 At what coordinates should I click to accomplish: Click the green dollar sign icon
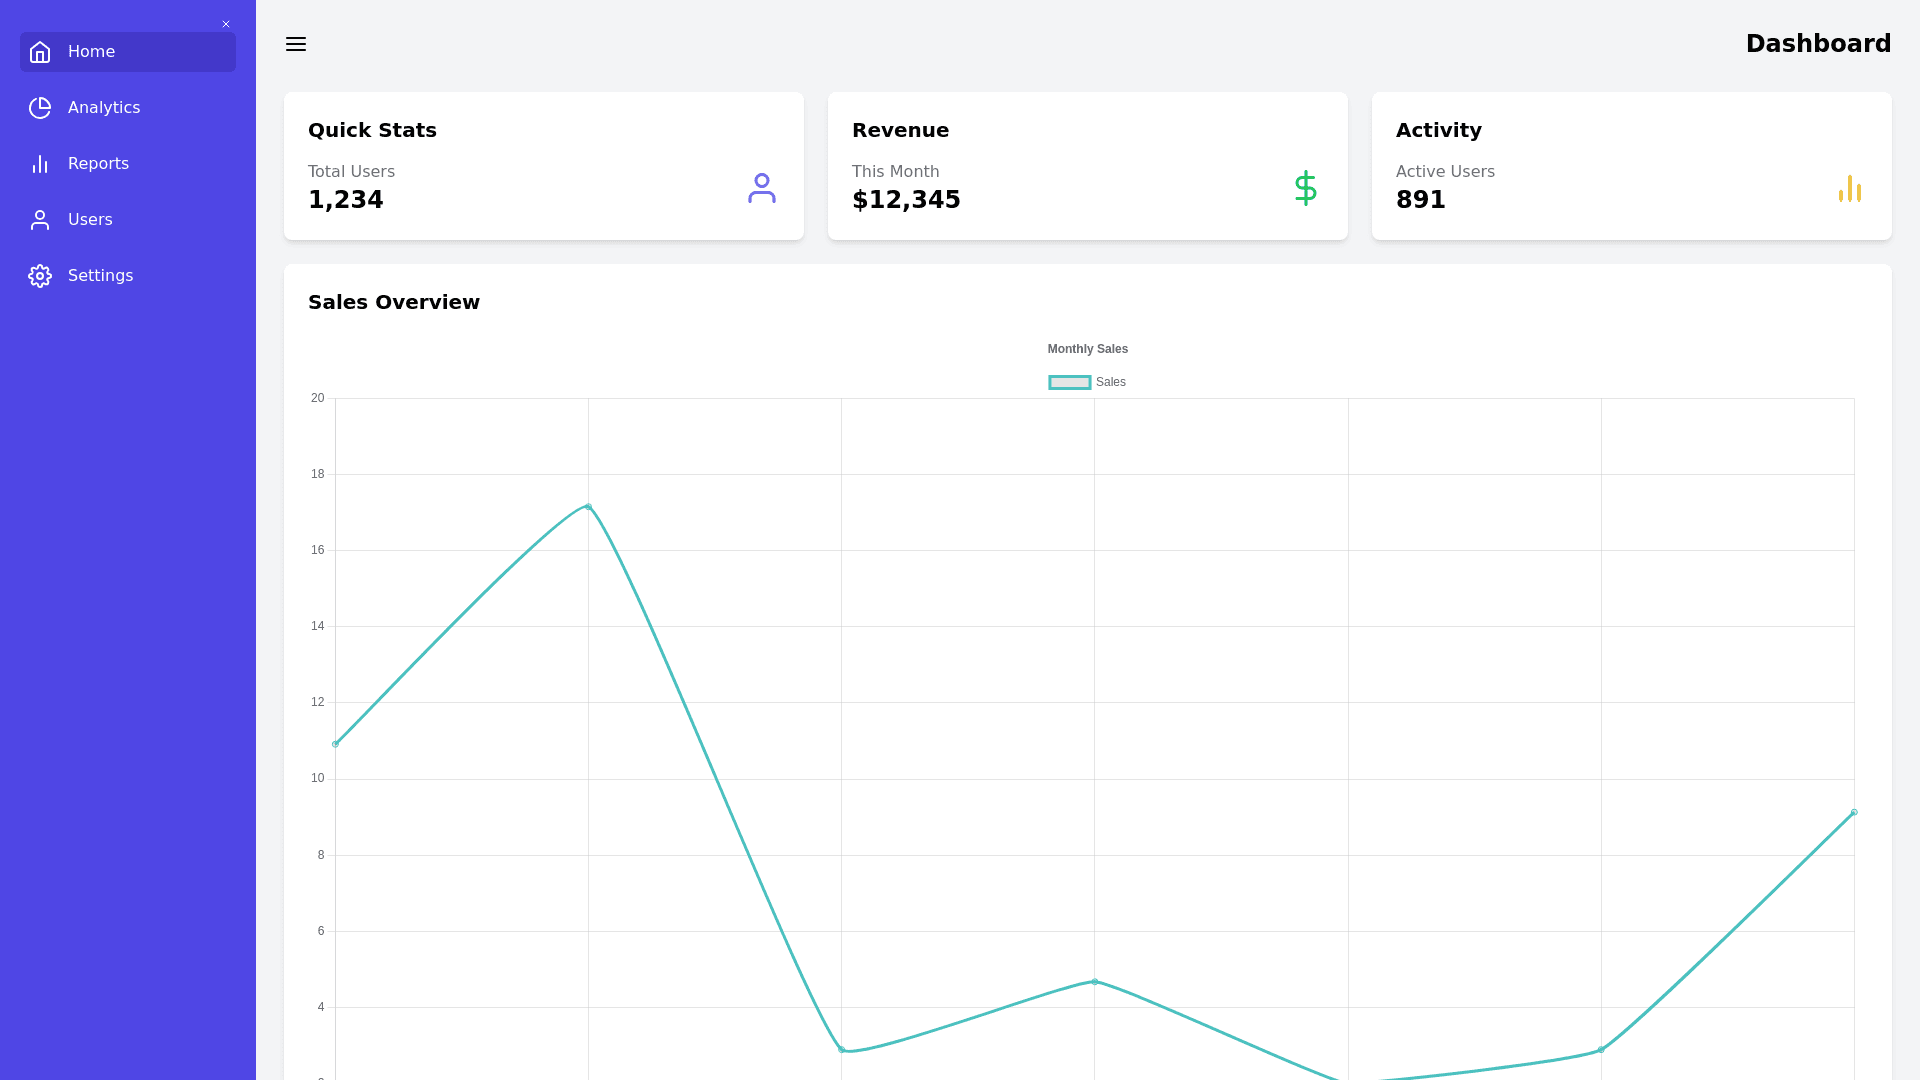pyautogui.click(x=1305, y=188)
